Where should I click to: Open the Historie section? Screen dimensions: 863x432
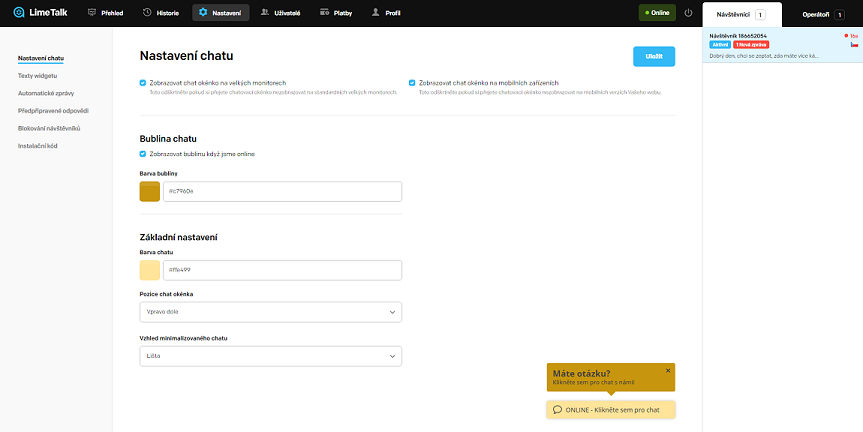click(160, 13)
